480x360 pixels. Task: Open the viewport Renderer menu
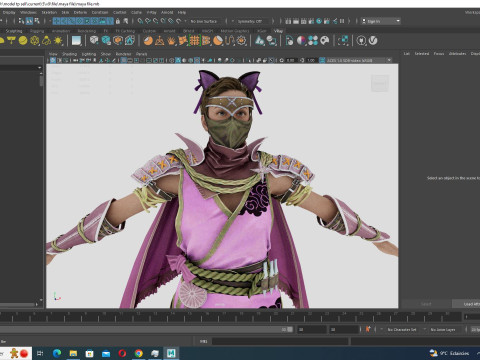(x=123, y=54)
